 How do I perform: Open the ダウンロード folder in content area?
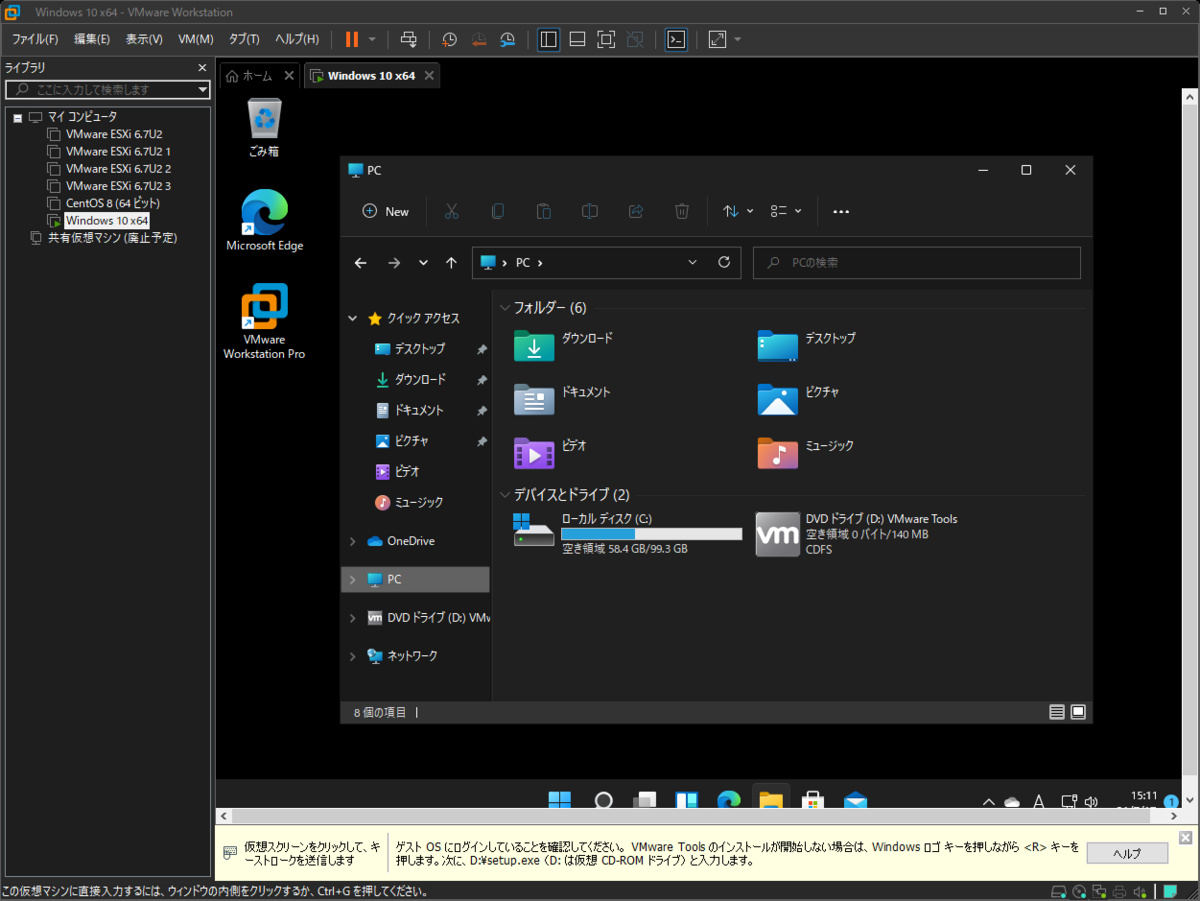565,344
